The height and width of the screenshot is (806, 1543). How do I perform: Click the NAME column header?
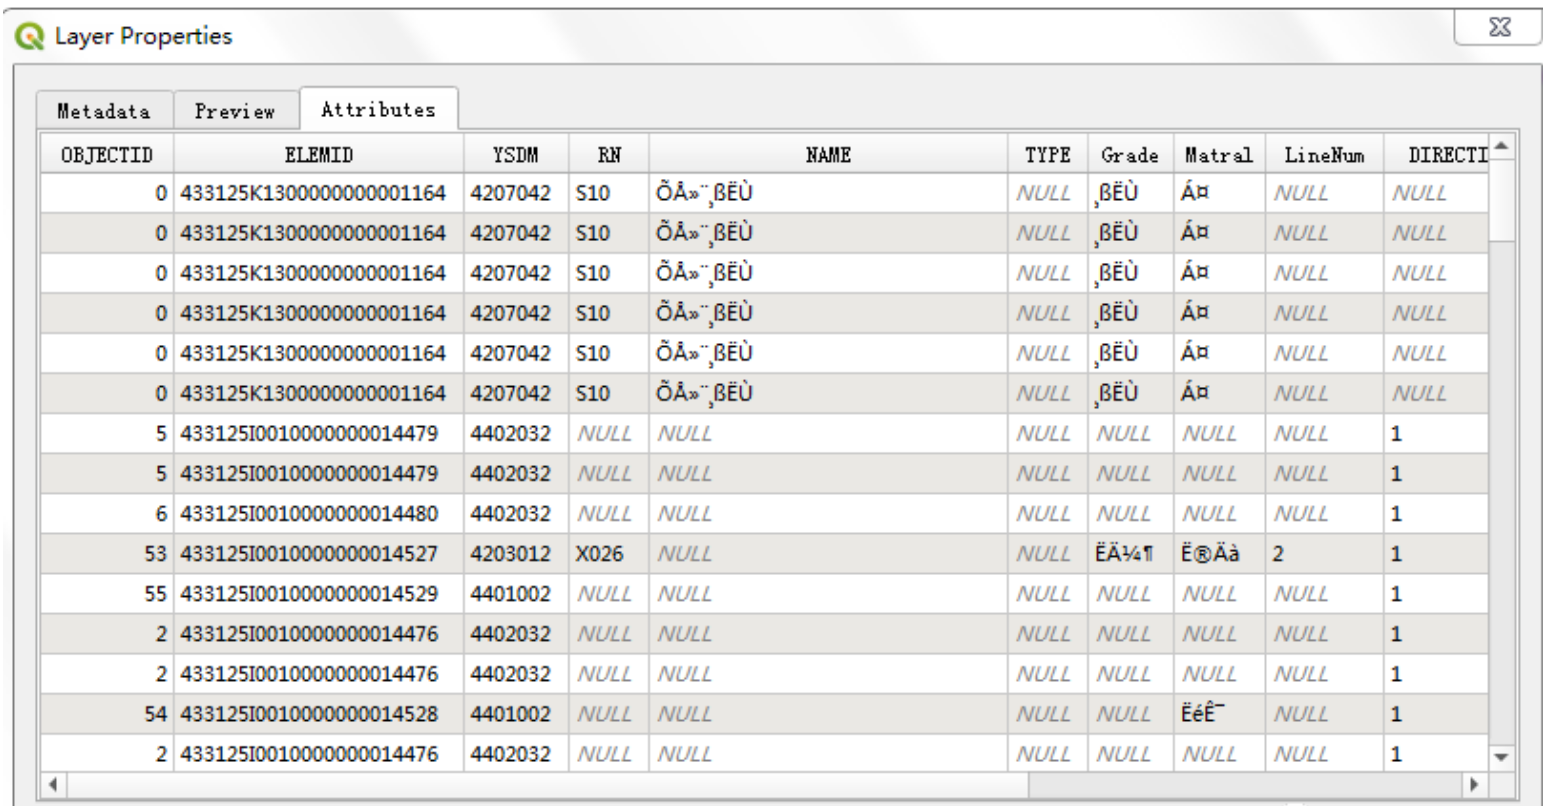(829, 155)
